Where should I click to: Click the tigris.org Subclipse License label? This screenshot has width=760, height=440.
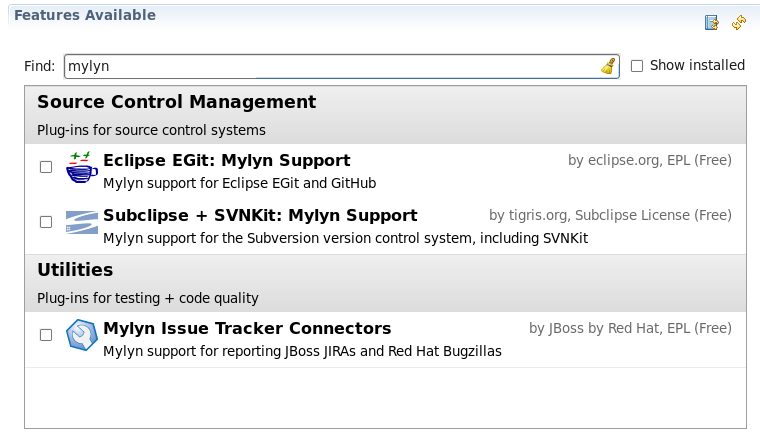click(610, 215)
